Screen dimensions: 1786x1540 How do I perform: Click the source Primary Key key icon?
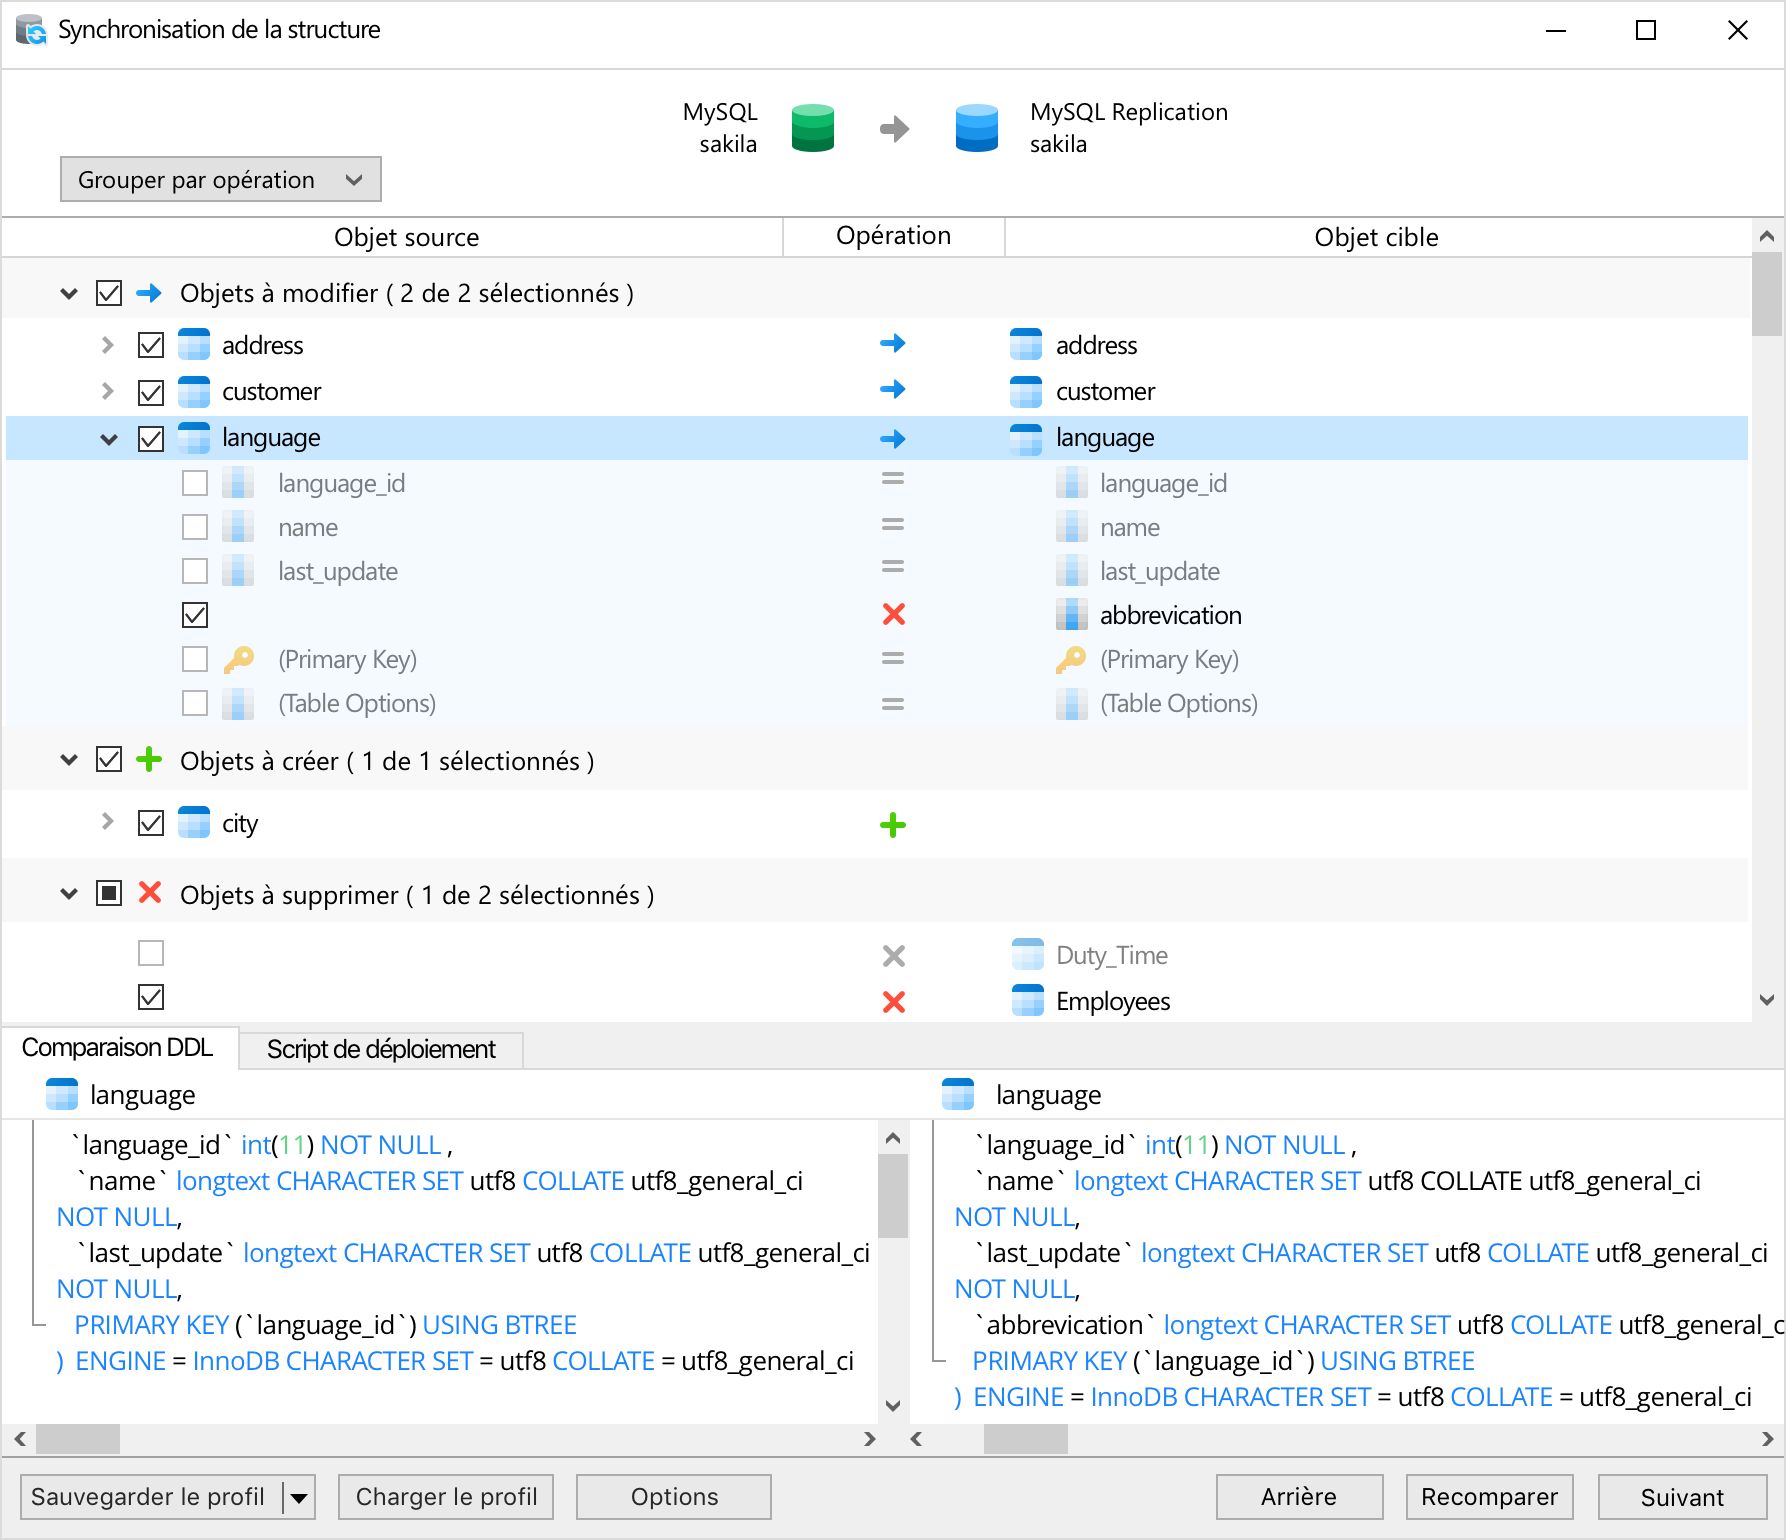238,659
